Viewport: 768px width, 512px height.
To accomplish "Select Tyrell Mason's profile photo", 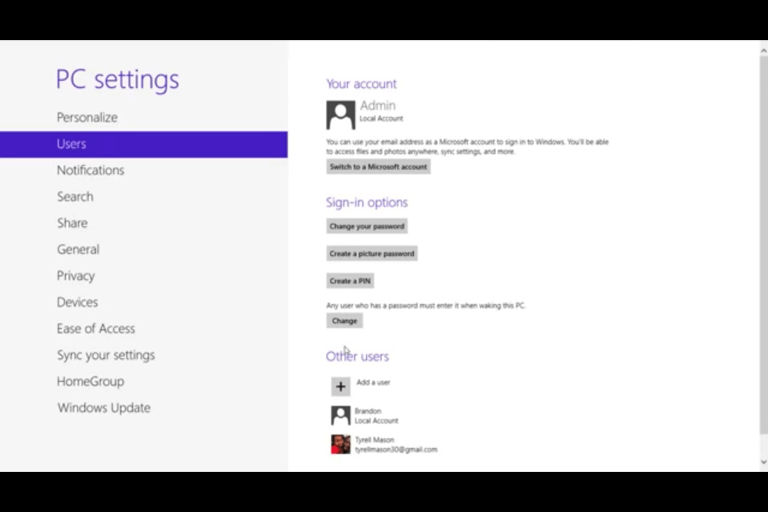I will click(340, 444).
